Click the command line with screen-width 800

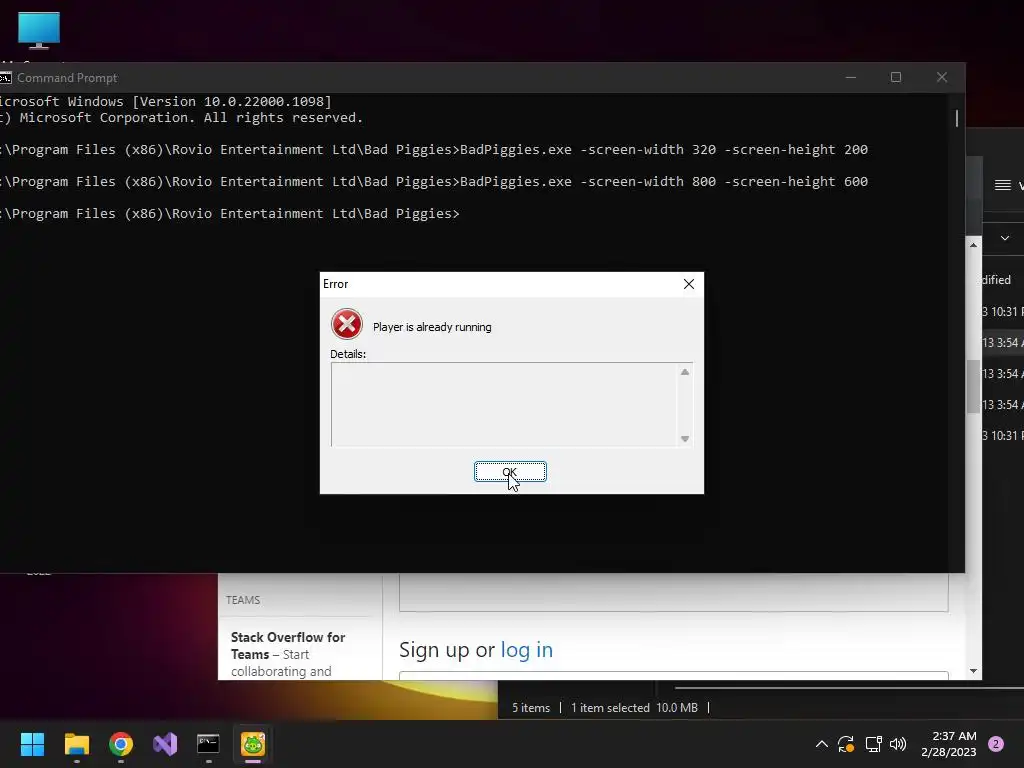434,182
